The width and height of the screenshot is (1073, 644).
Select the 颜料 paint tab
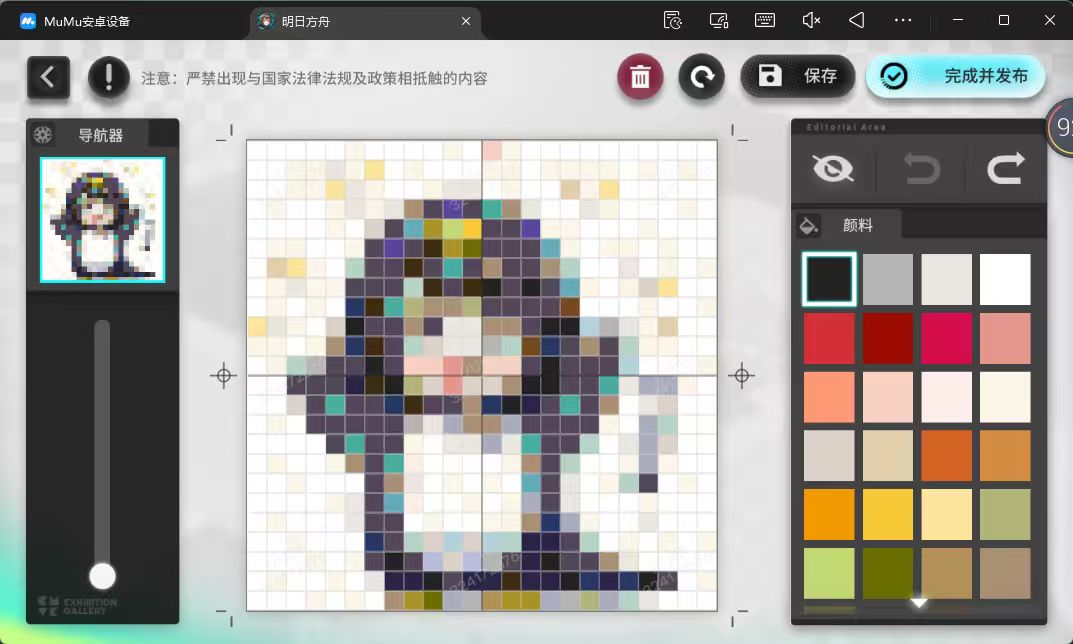857,225
